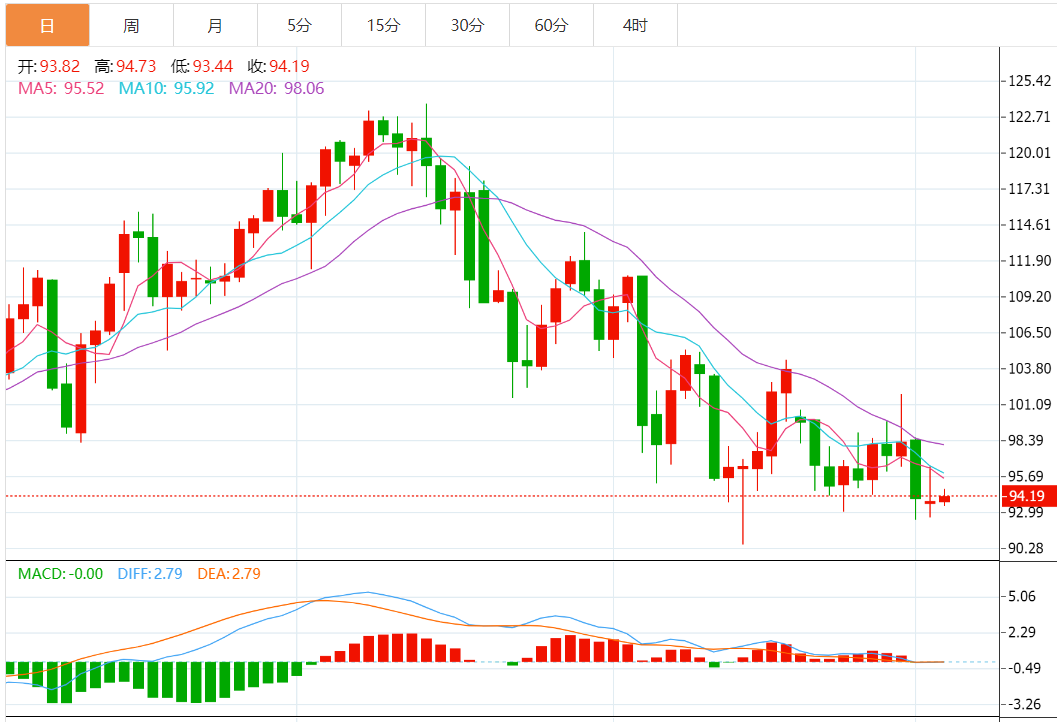Click the MA5: 95.52 indicator label
The width and height of the screenshot is (1057, 722).
61,88
